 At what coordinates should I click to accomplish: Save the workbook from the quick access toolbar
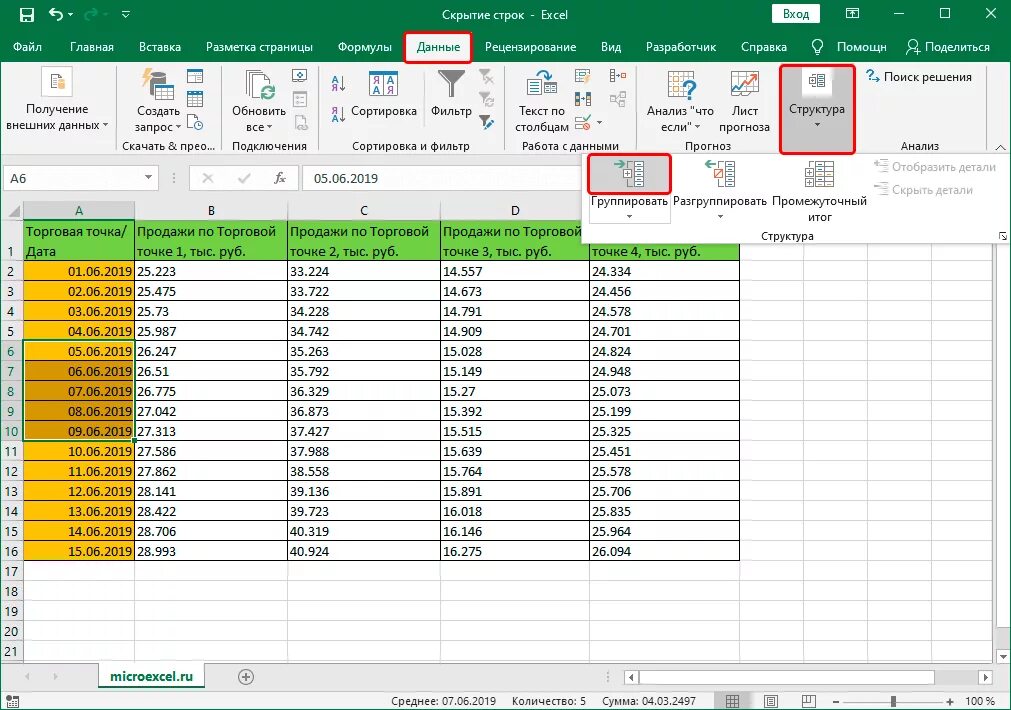tap(26, 14)
